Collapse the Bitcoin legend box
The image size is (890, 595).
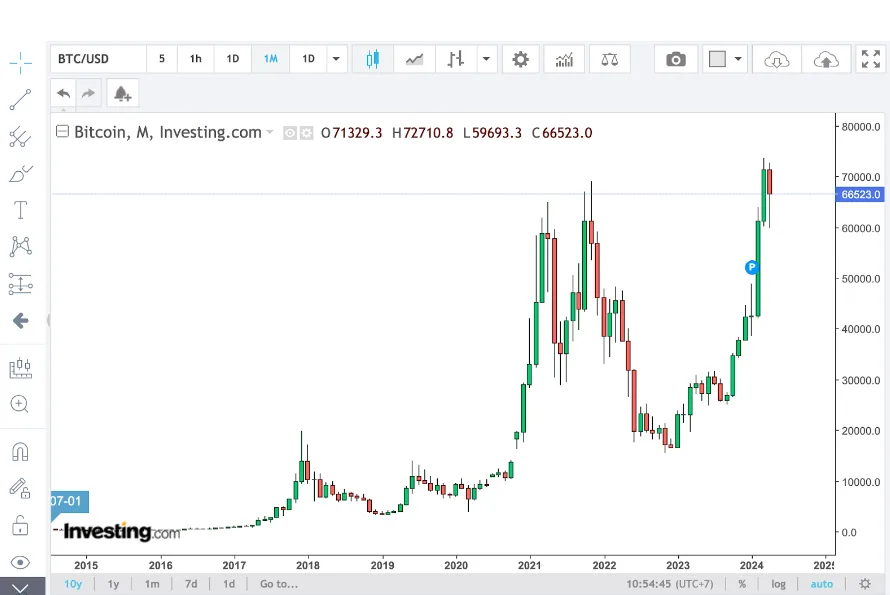click(x=62, y=132)
